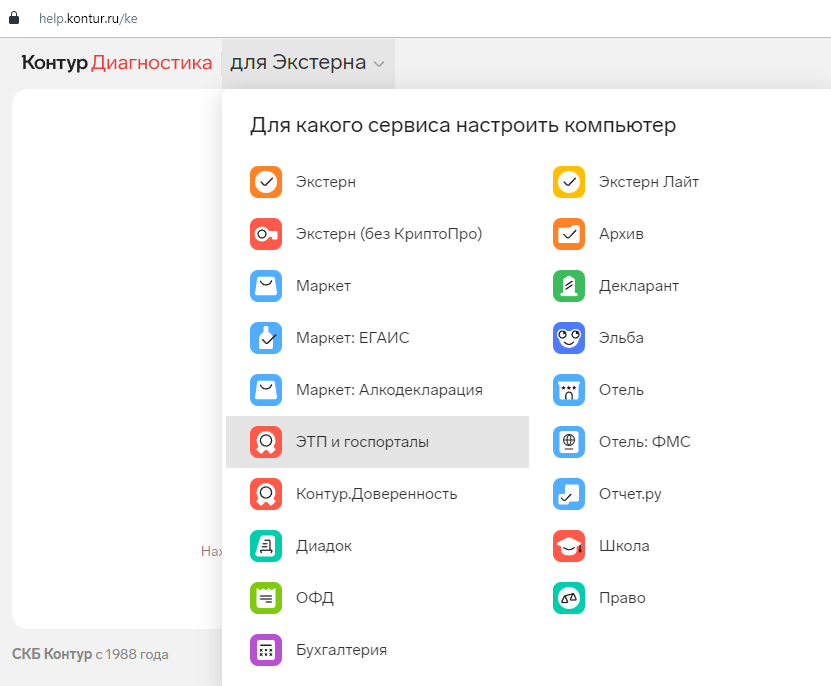The width and height of the screenshot is (831, 686).
Task: Click the Контур Диагностика logo
Action: pos(117,63)
